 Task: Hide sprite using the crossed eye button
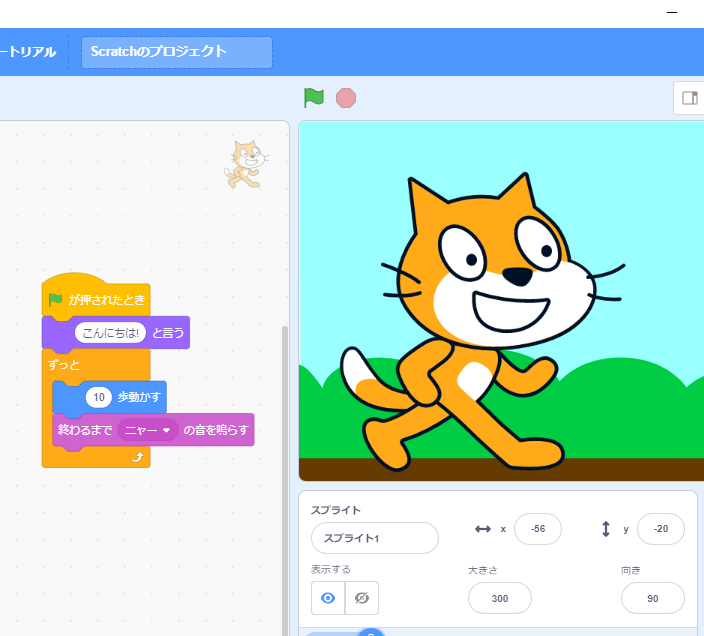pyautogui.click(x=362, y=598)
